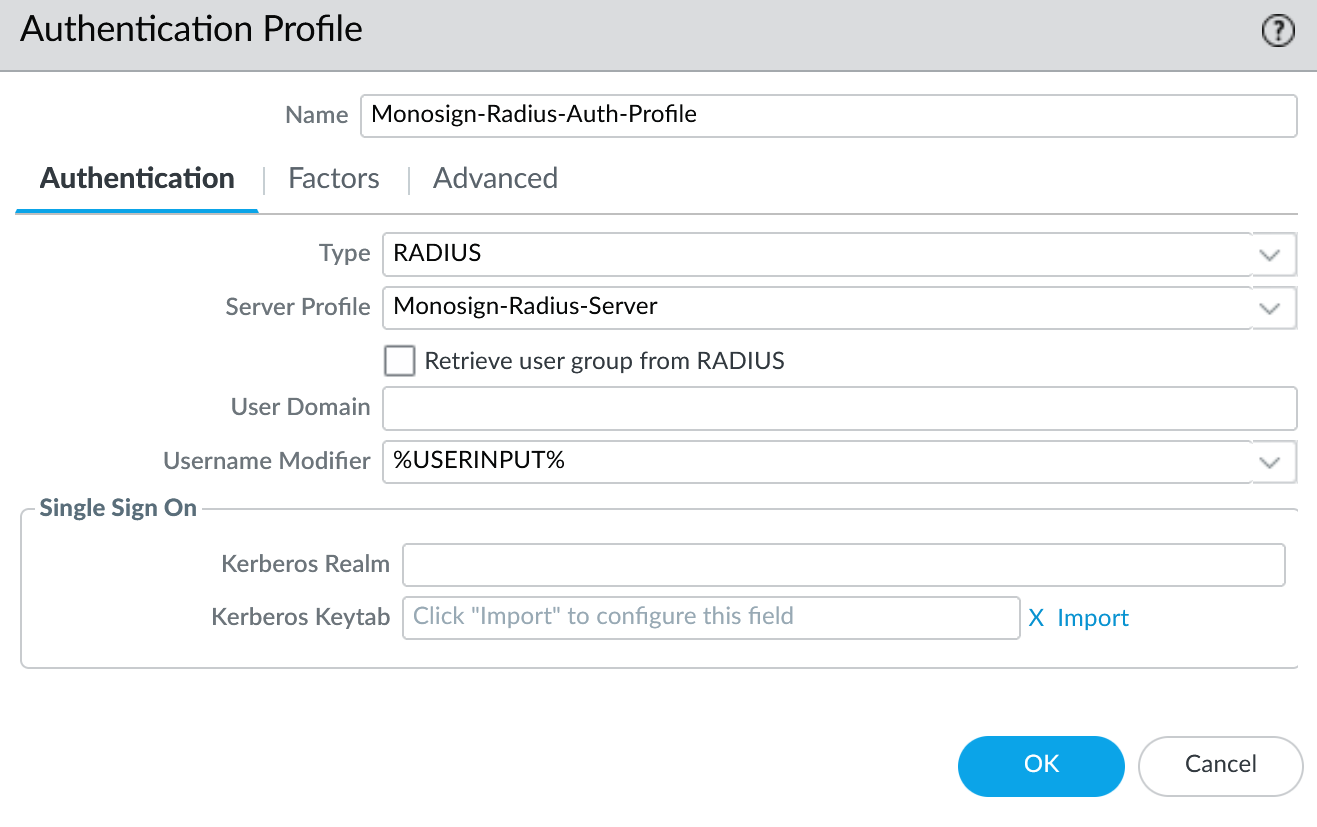Select the Authentication tab
This screenshot has height=827, width=1317.
pos(137,179)
